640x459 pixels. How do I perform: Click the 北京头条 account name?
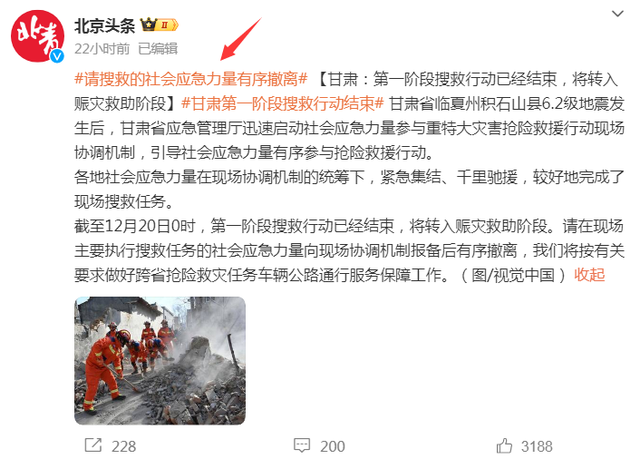tap(104, 26)
